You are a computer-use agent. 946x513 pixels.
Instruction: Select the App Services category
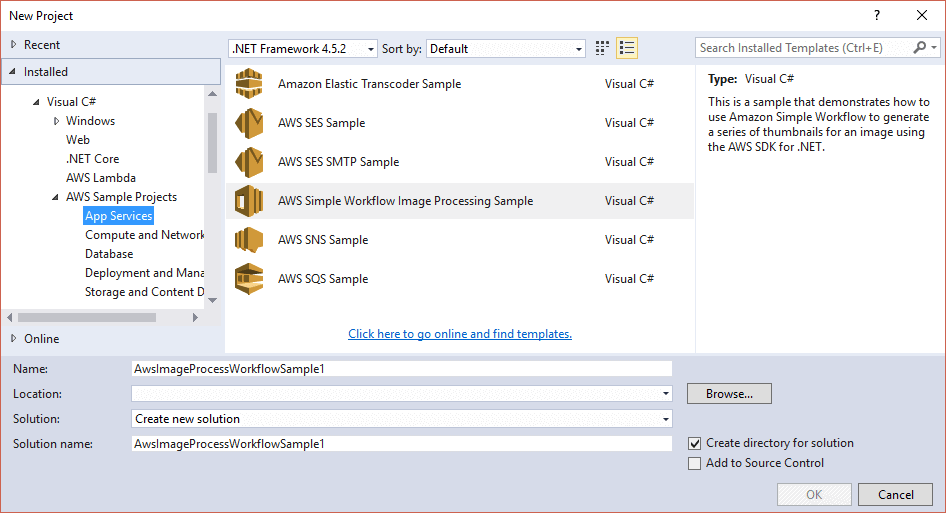click(x=118, y=216)
